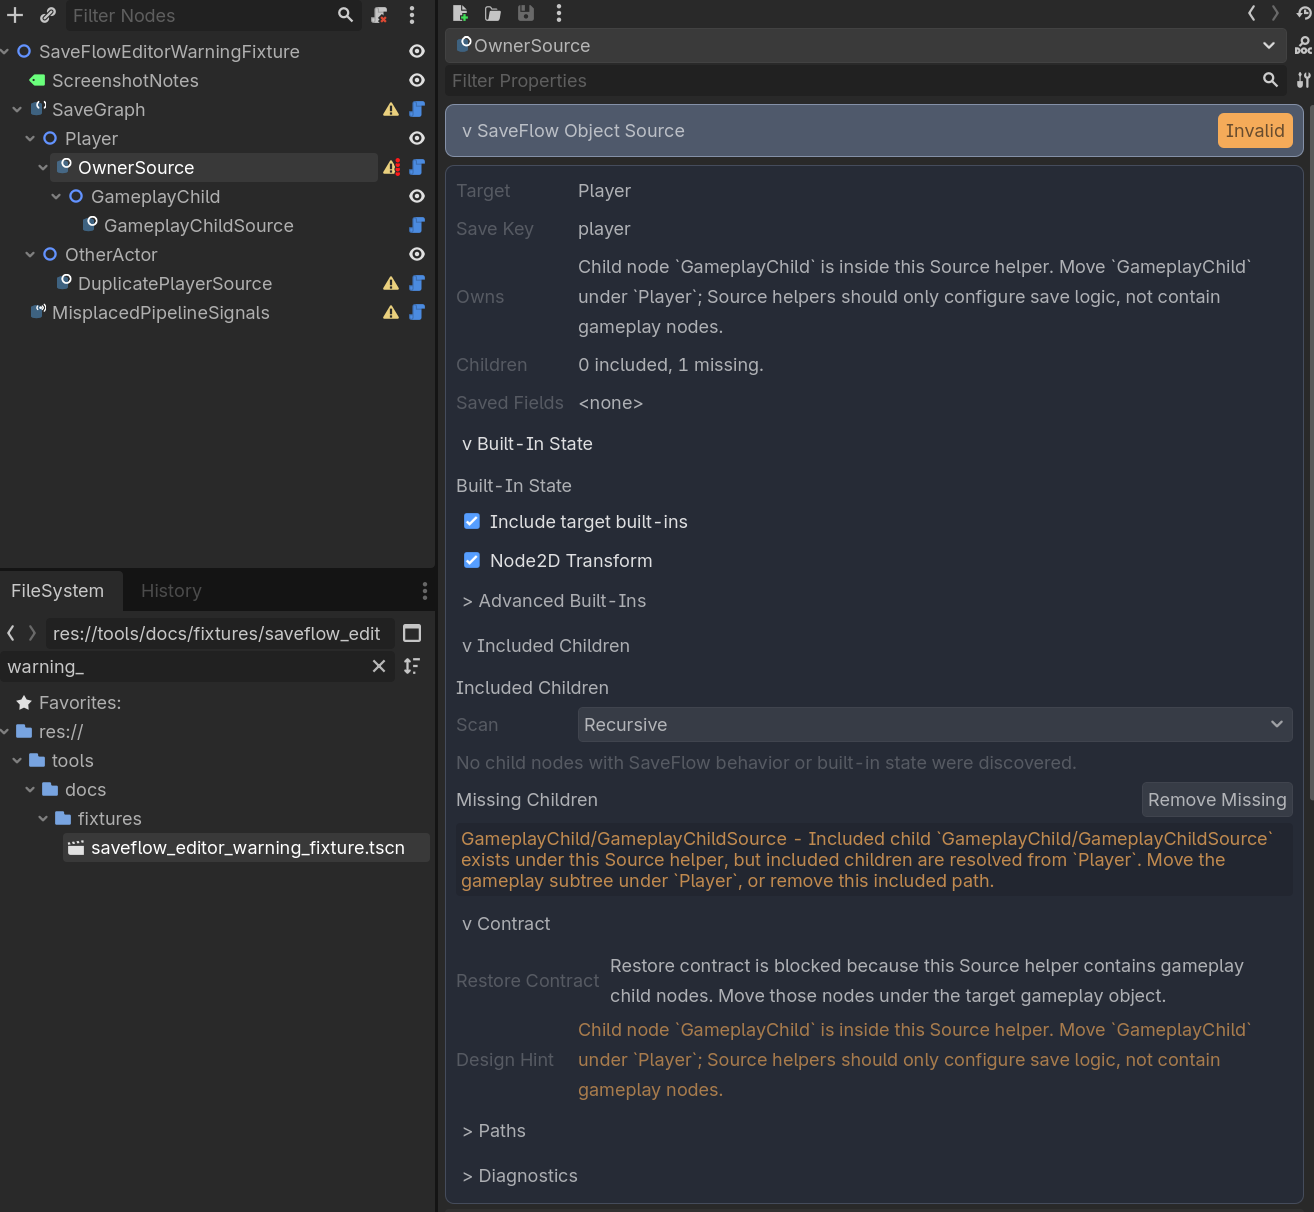Click the res:// path field
The height and width of the screenshot is (1212, 1314).
[x=218, y=633]
